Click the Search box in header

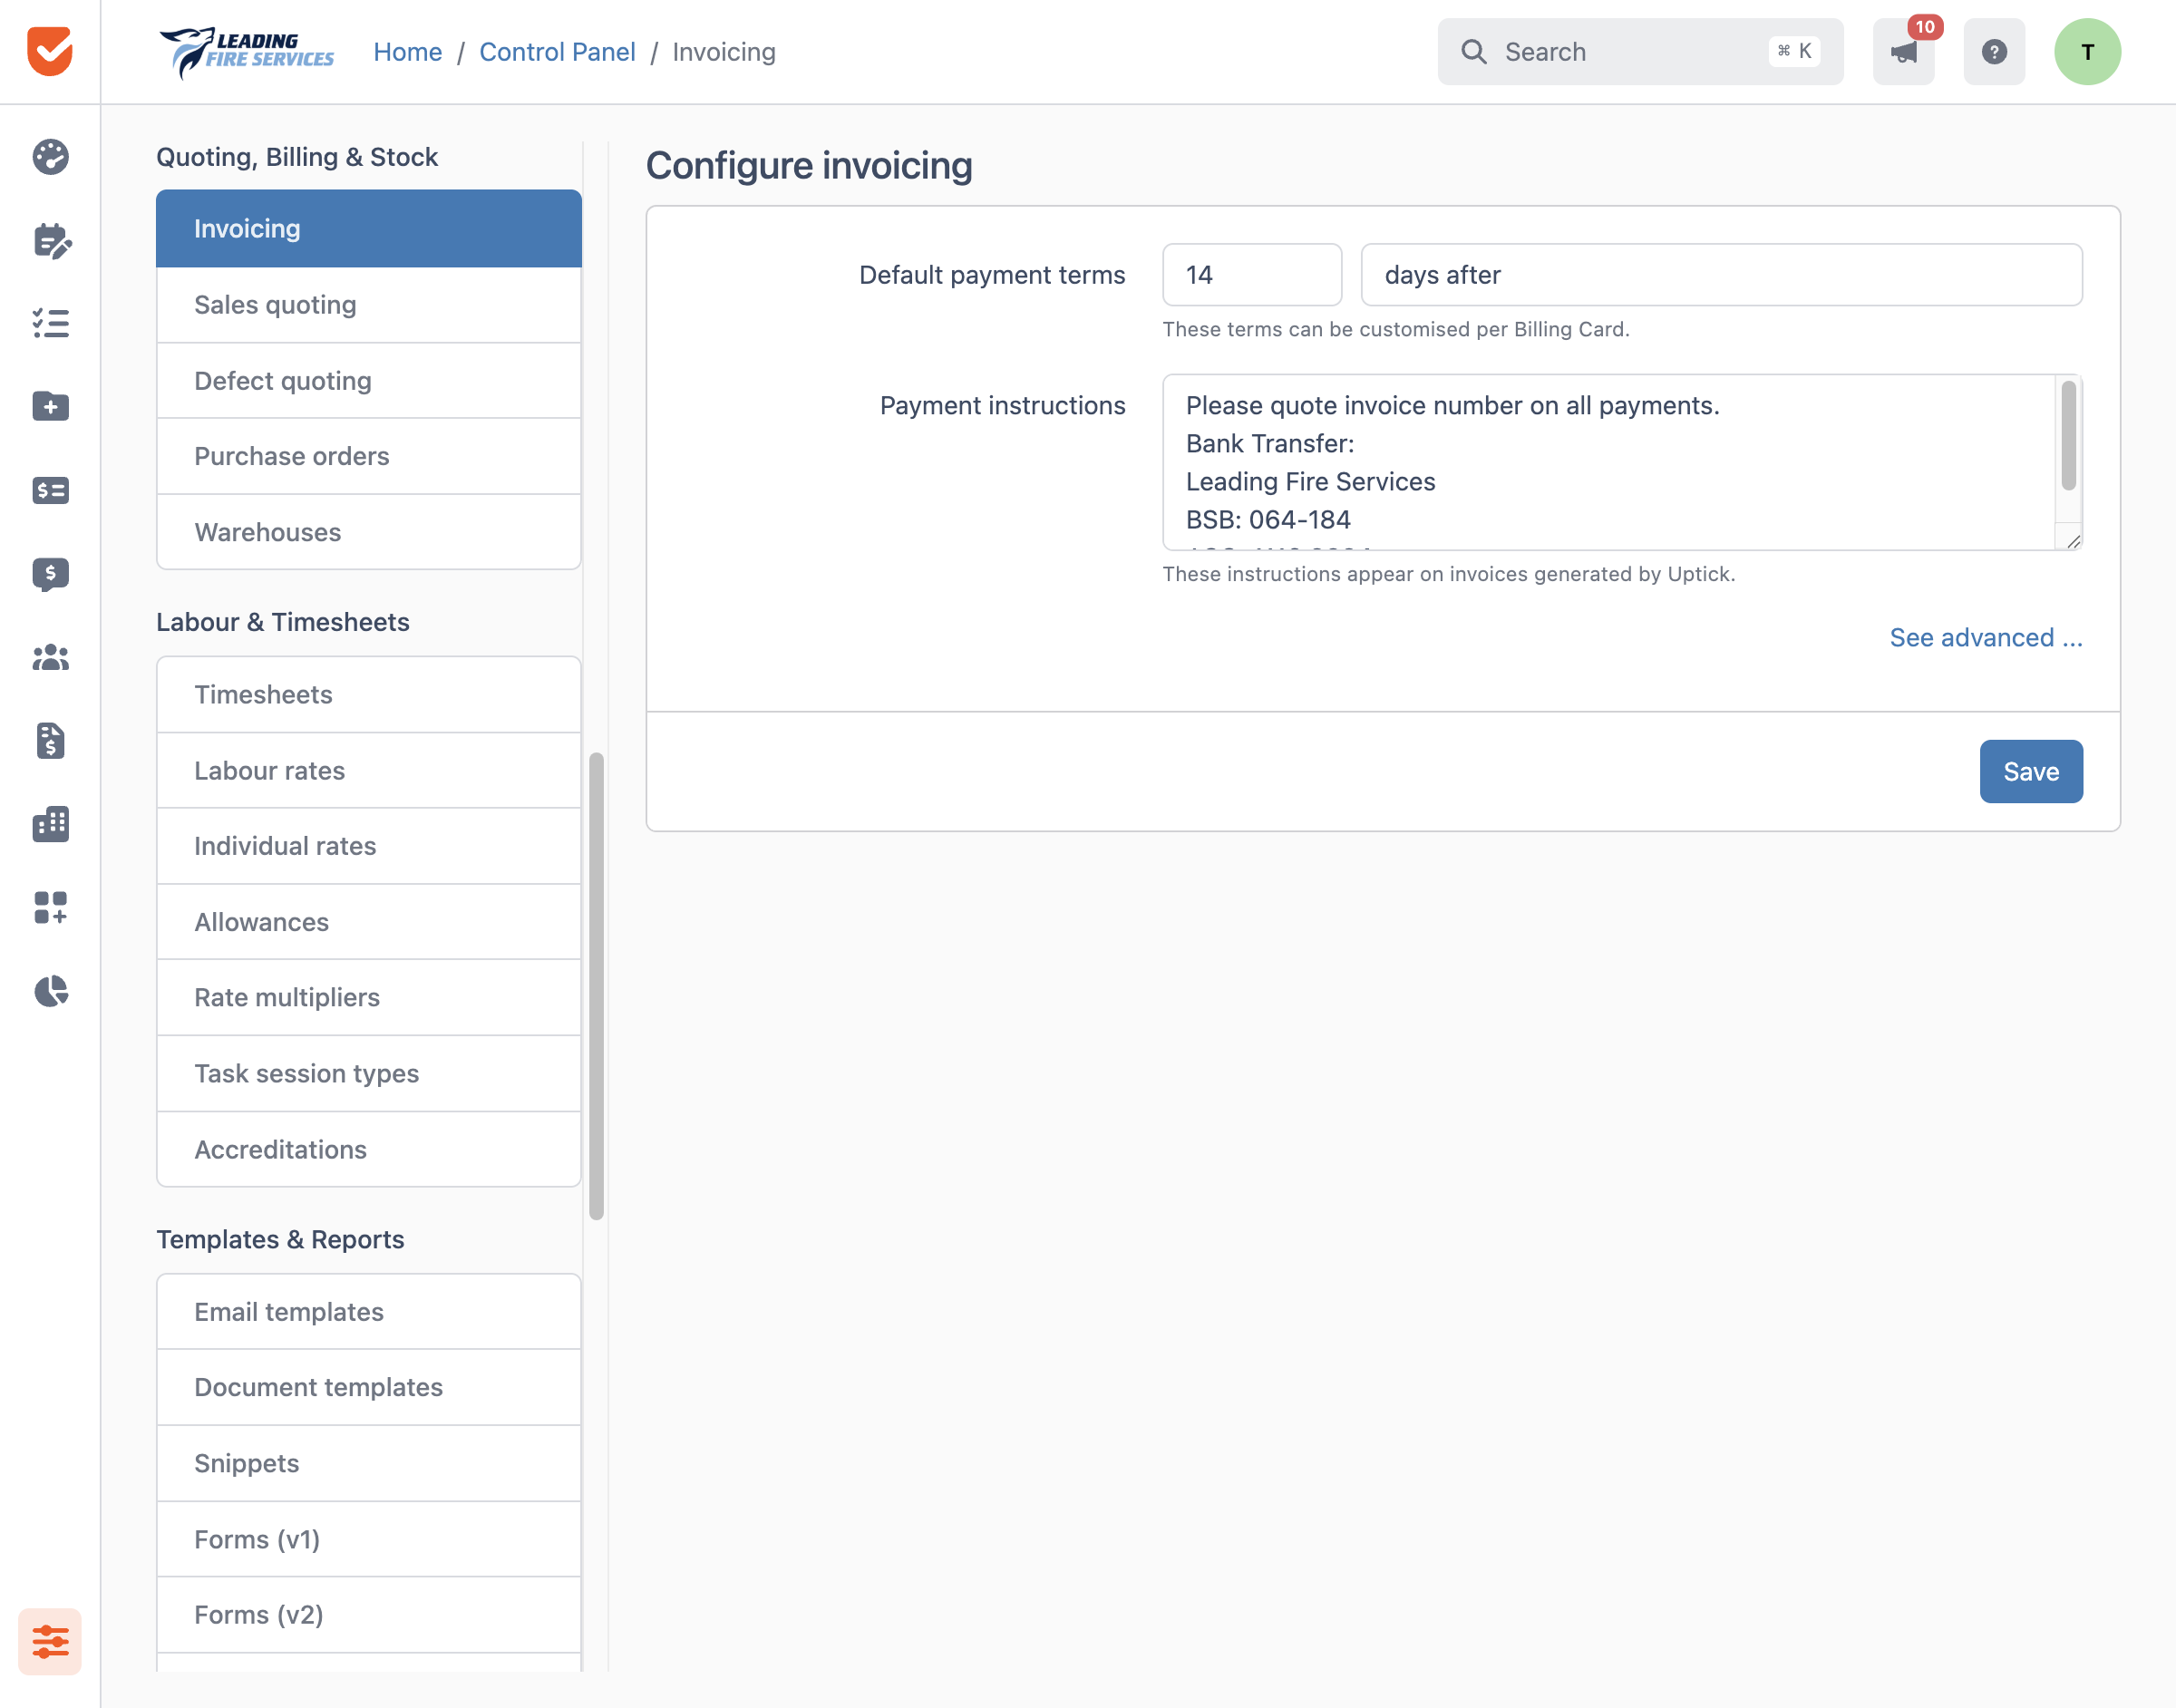(x=1640, y=51)
